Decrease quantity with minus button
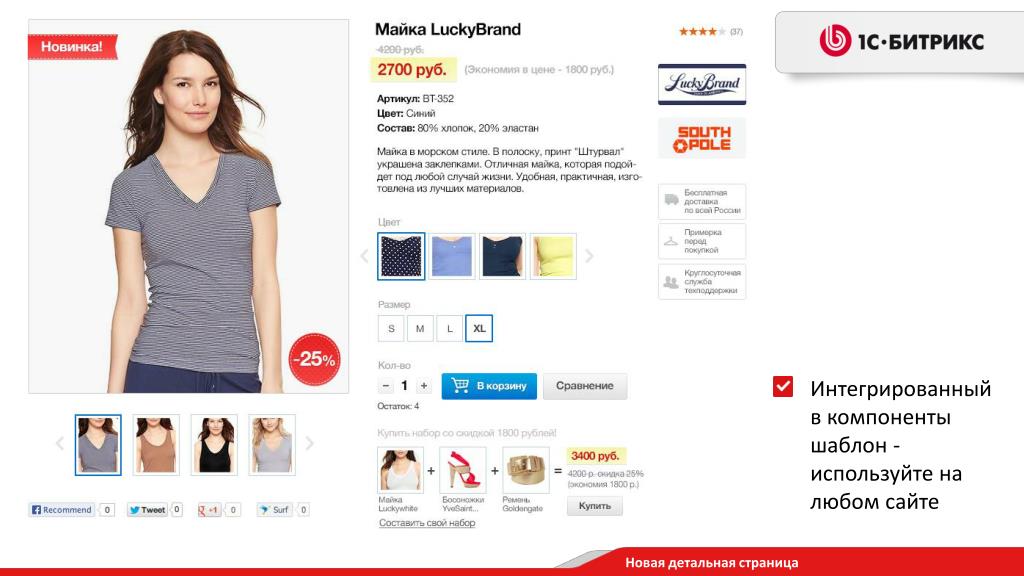Viewport: 1024px width, 576px height. (385, 386)
